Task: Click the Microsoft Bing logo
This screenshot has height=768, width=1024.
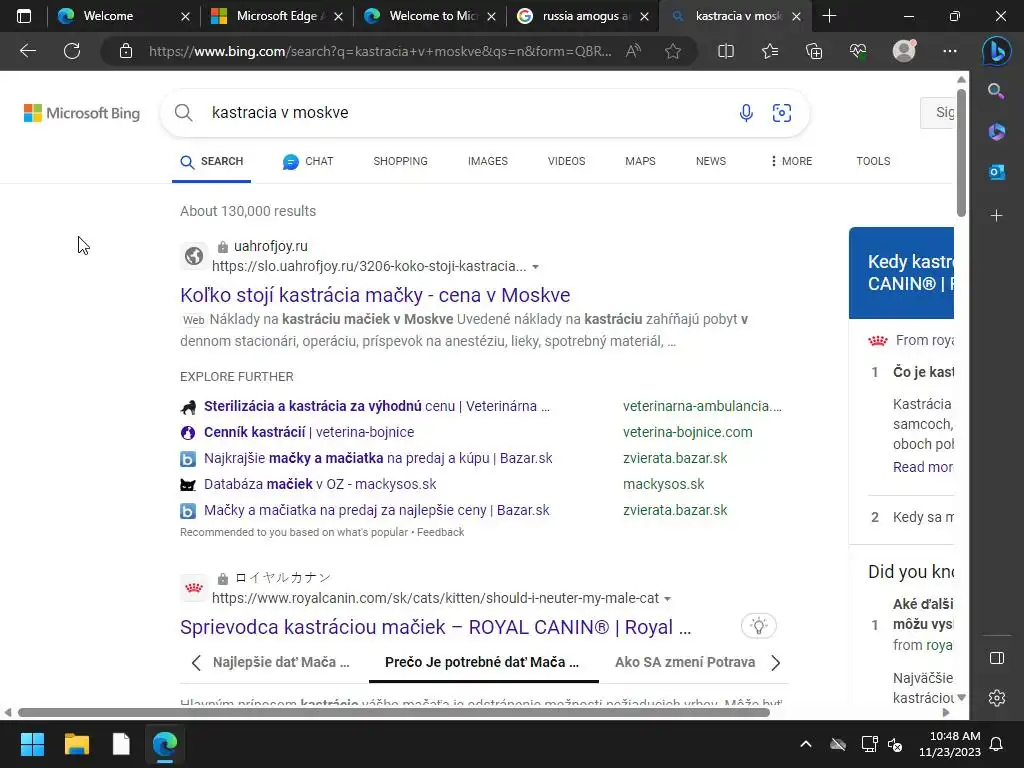Action: [82, 113]
